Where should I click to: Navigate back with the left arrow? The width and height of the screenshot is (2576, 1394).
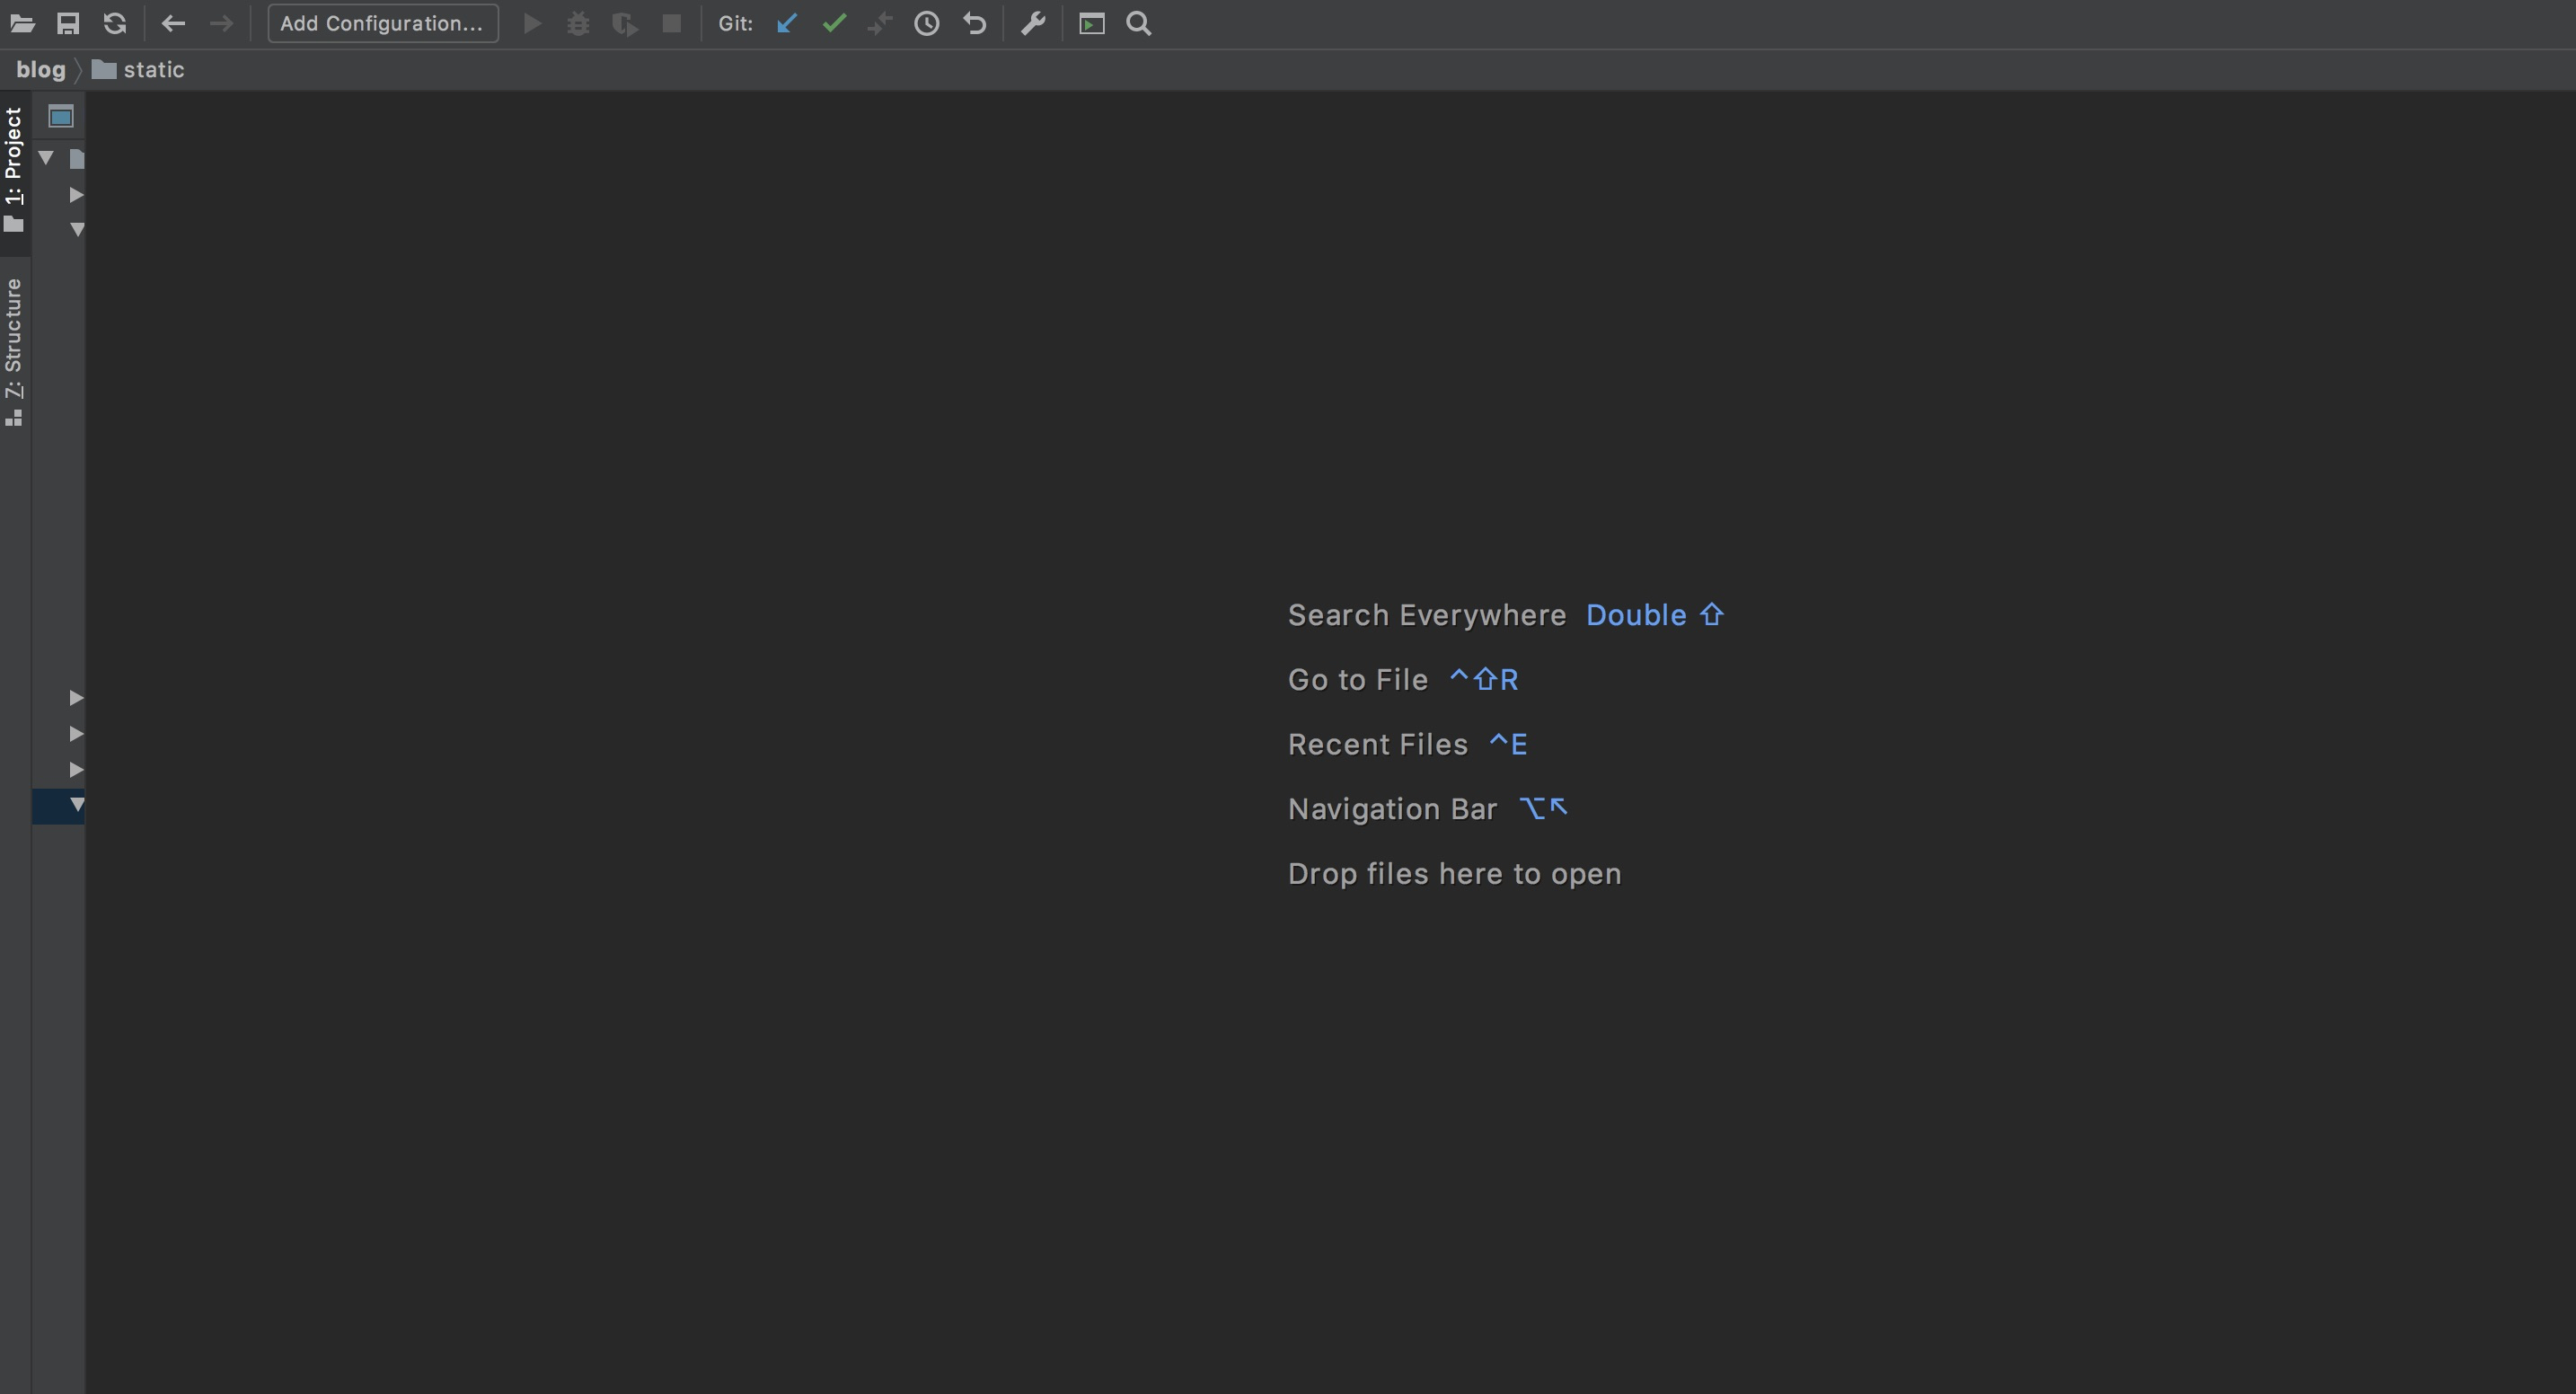(173, 23)
